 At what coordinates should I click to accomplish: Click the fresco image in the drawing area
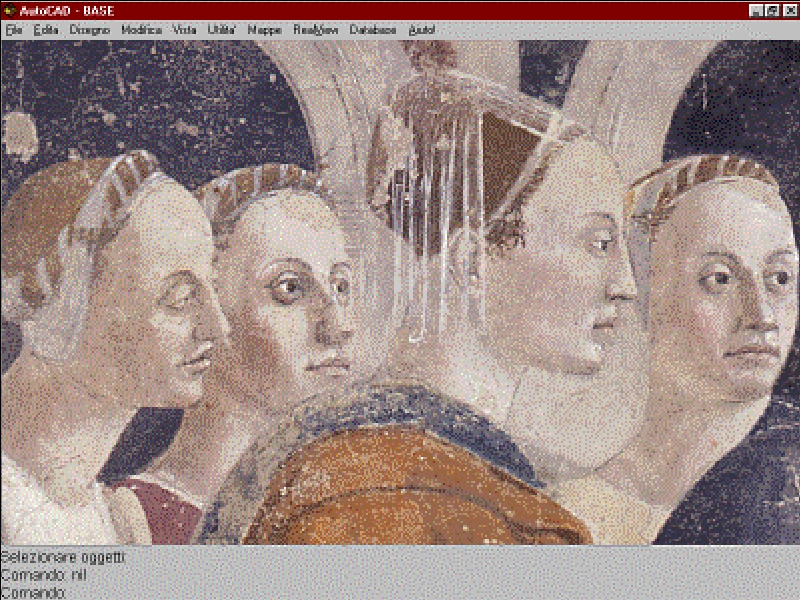click(x=400, y=292)
